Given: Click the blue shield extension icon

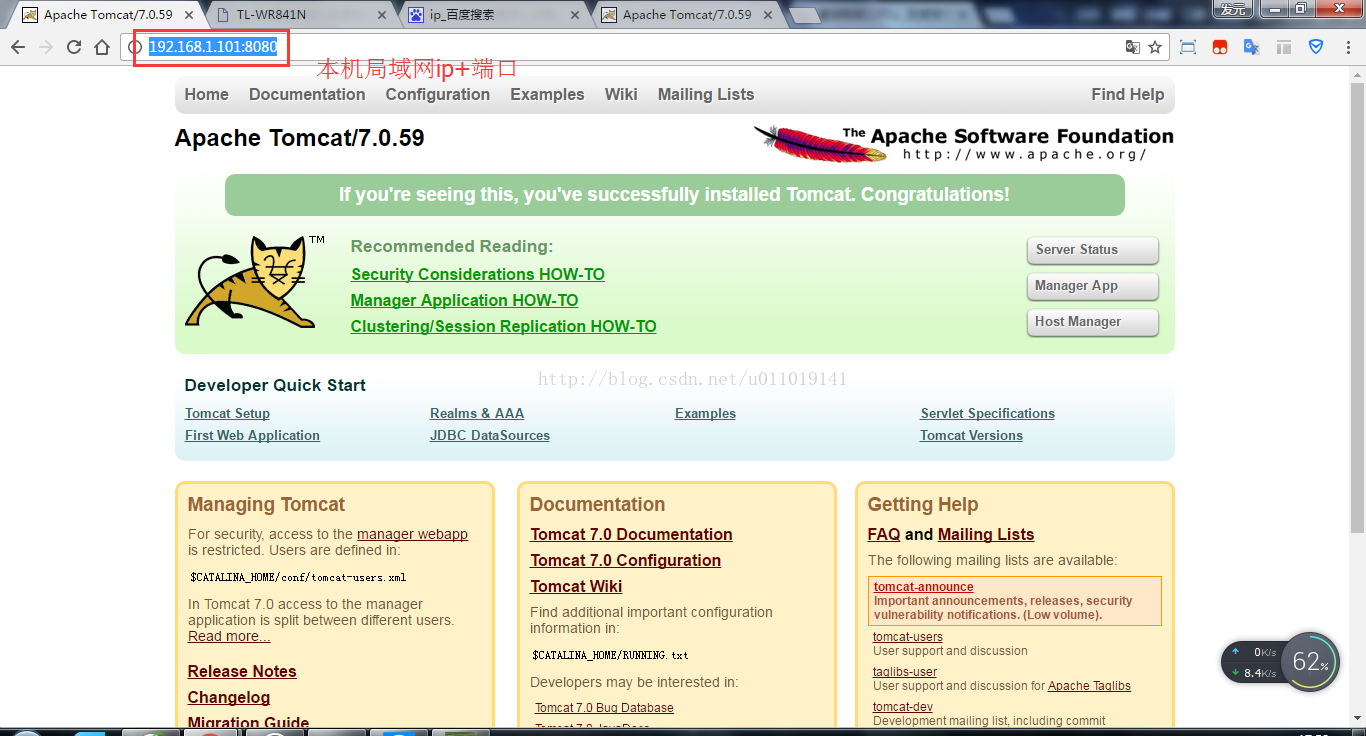Looking at the screenshot, I should [1316, 47].
